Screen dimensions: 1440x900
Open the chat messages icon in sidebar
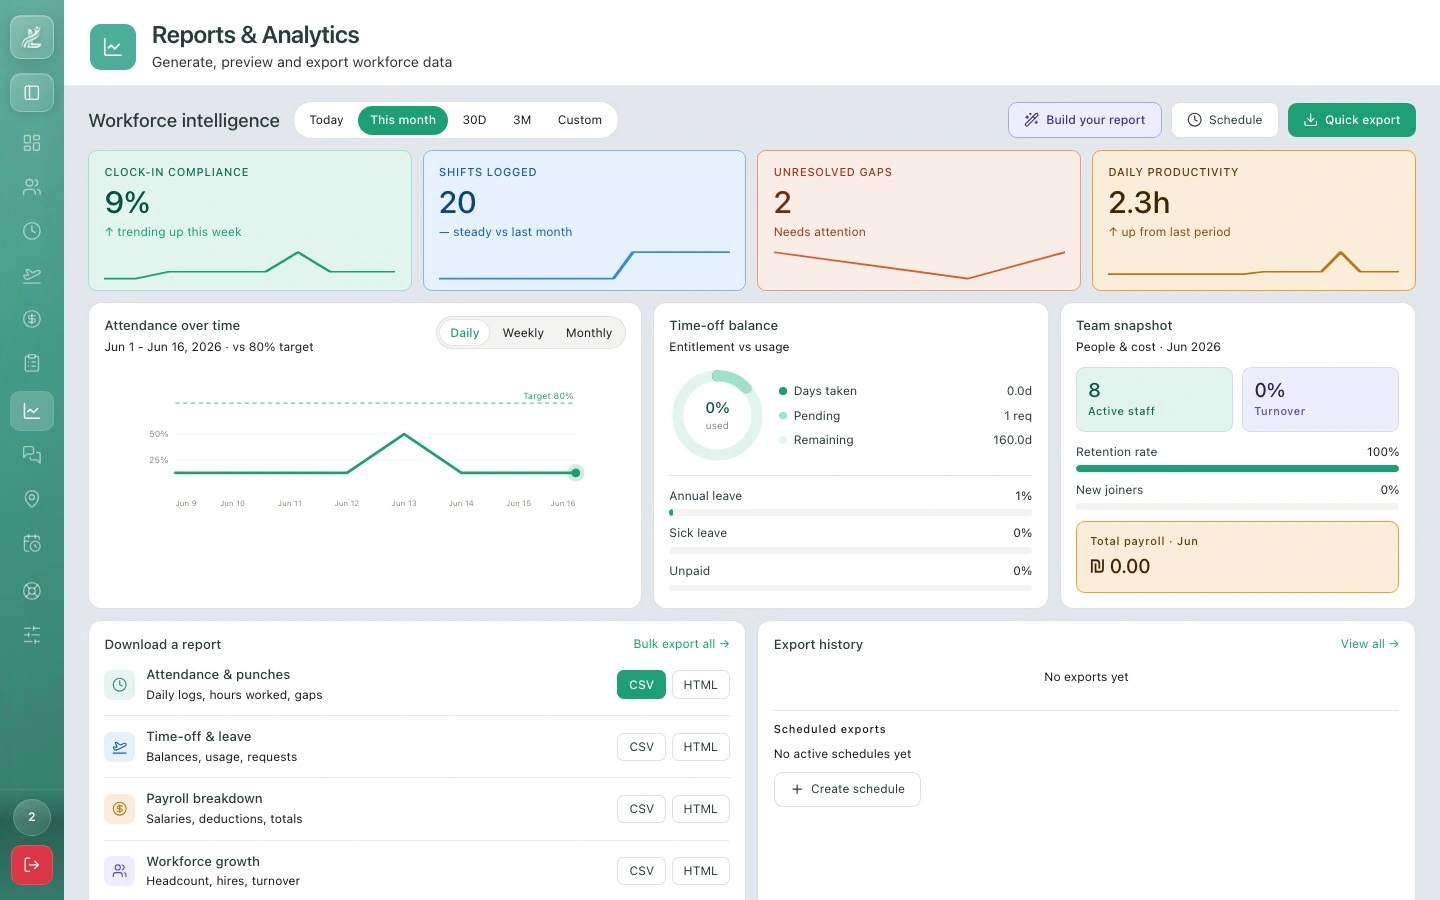tap(32, 455)
